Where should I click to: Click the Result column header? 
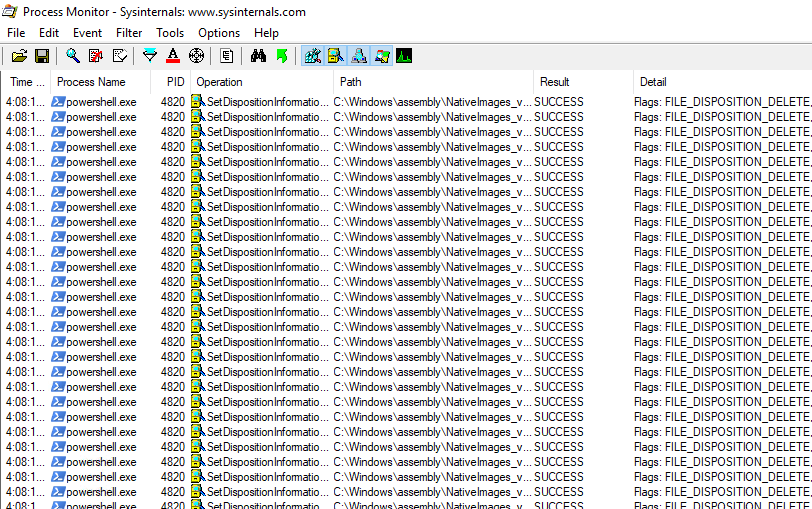(584, 82)
